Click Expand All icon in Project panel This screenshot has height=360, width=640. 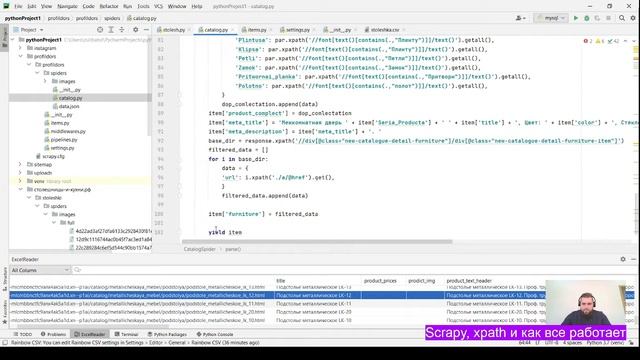111,30
